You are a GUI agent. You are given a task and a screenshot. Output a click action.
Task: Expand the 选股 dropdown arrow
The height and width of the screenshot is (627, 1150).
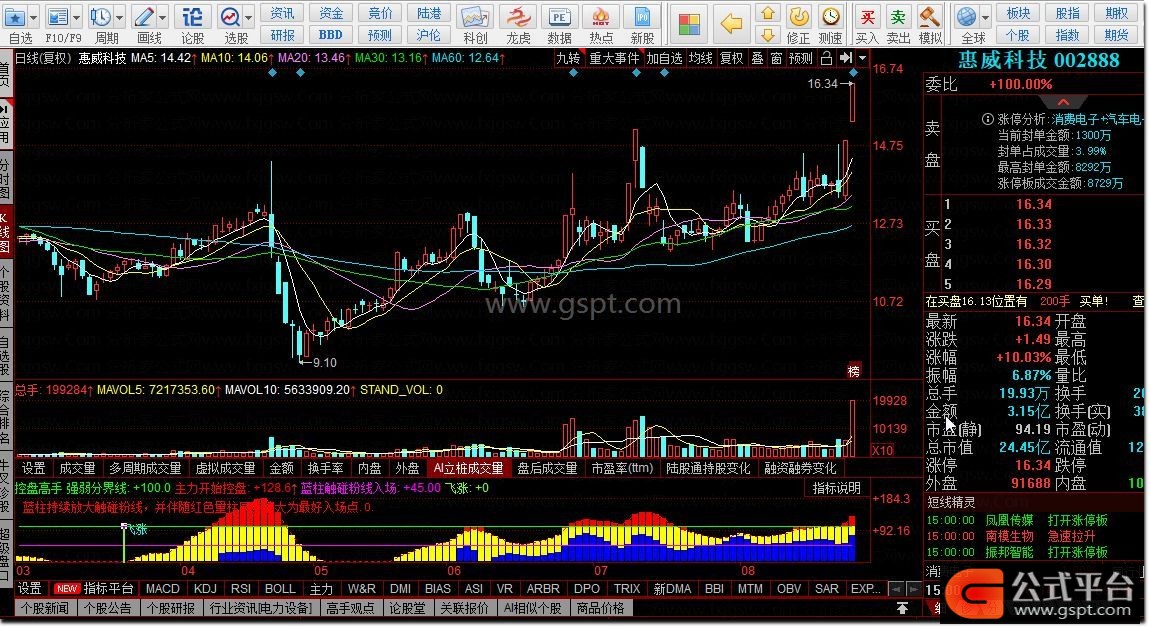pos(249,16)
